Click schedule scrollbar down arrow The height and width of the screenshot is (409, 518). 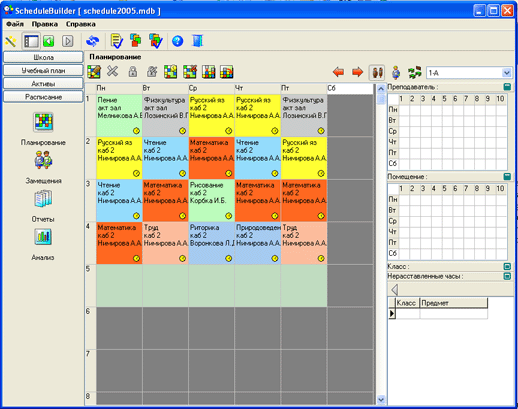pos(381,399)
